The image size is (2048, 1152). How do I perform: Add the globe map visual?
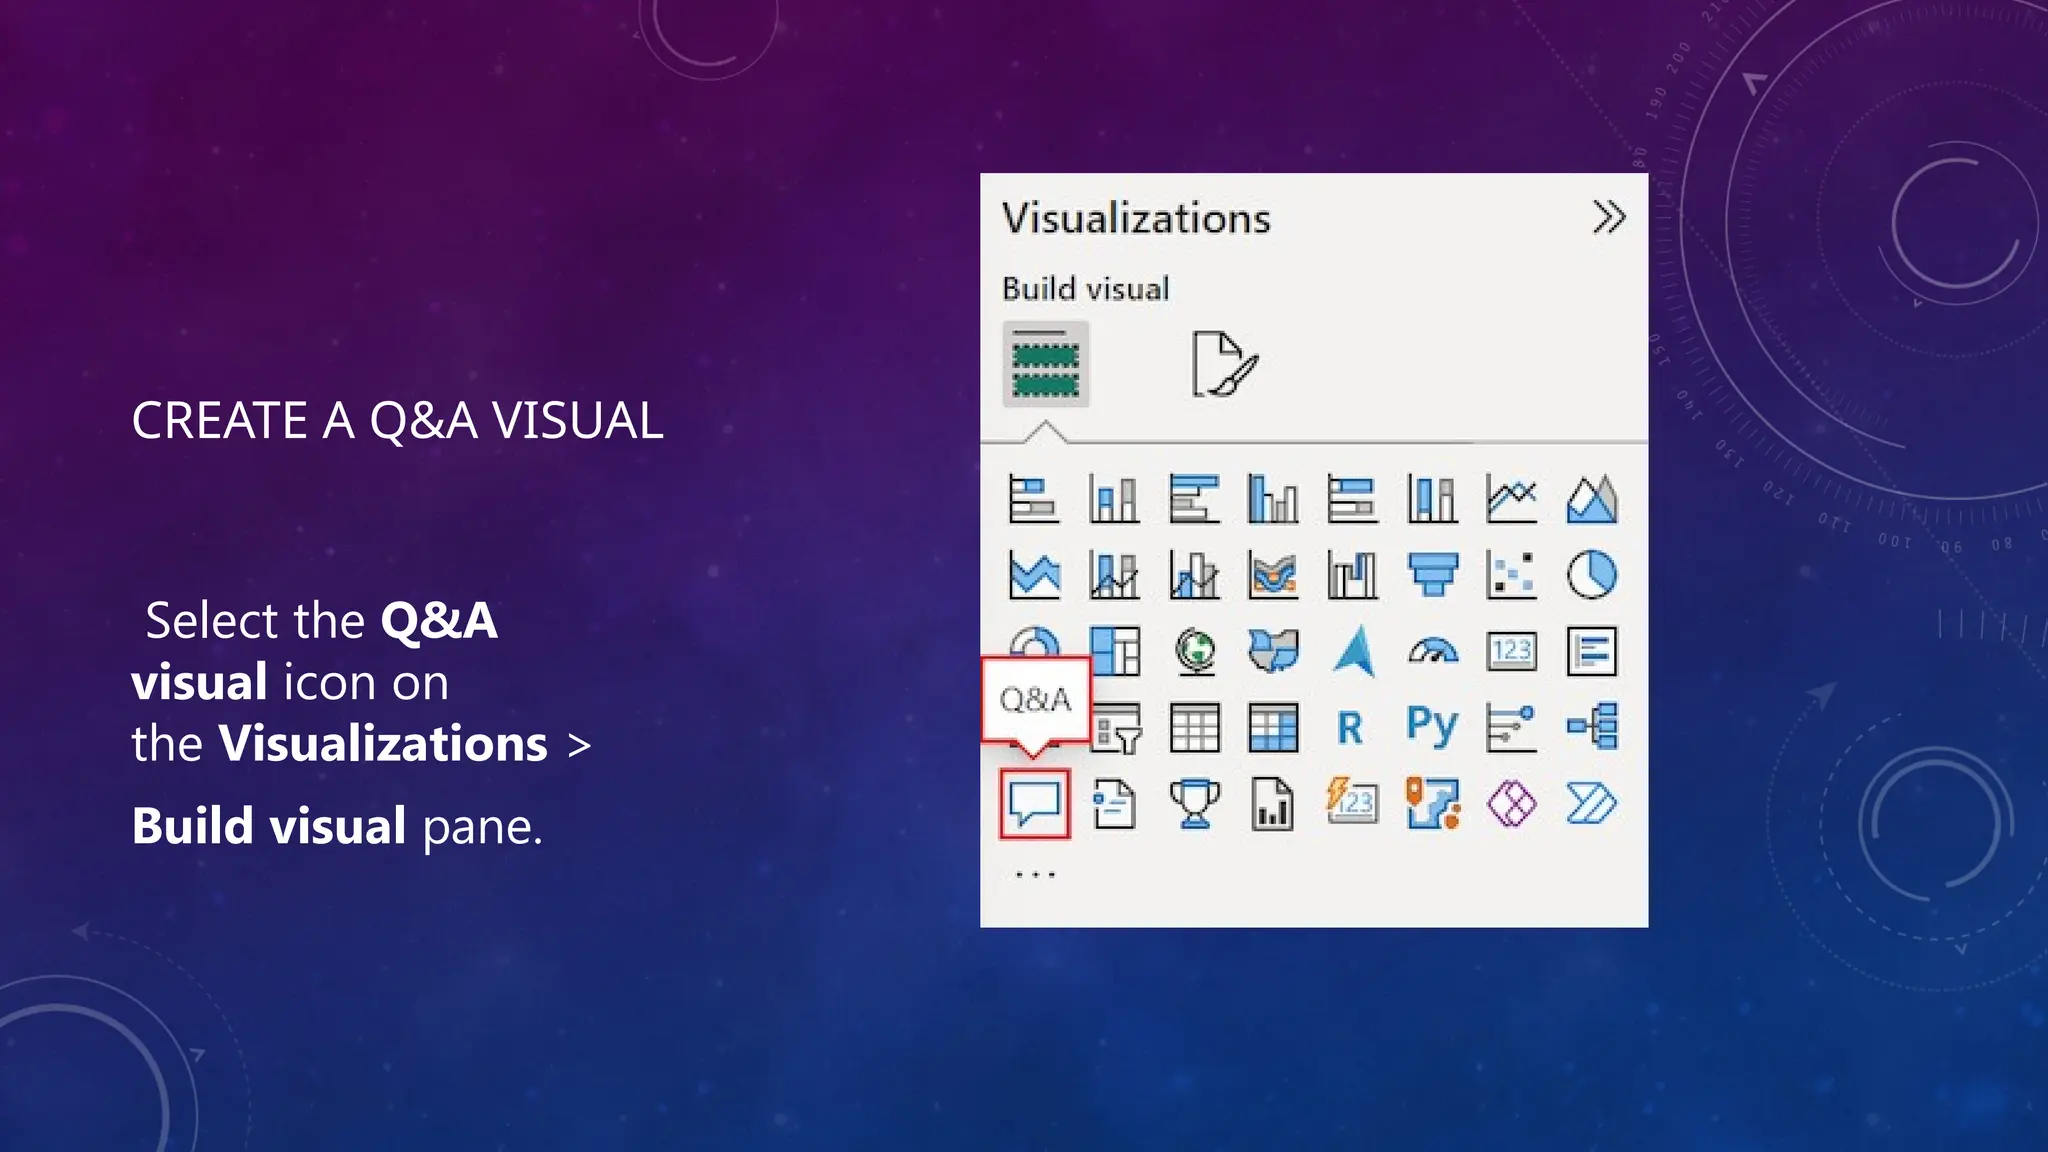click(x=1194, y=651)
